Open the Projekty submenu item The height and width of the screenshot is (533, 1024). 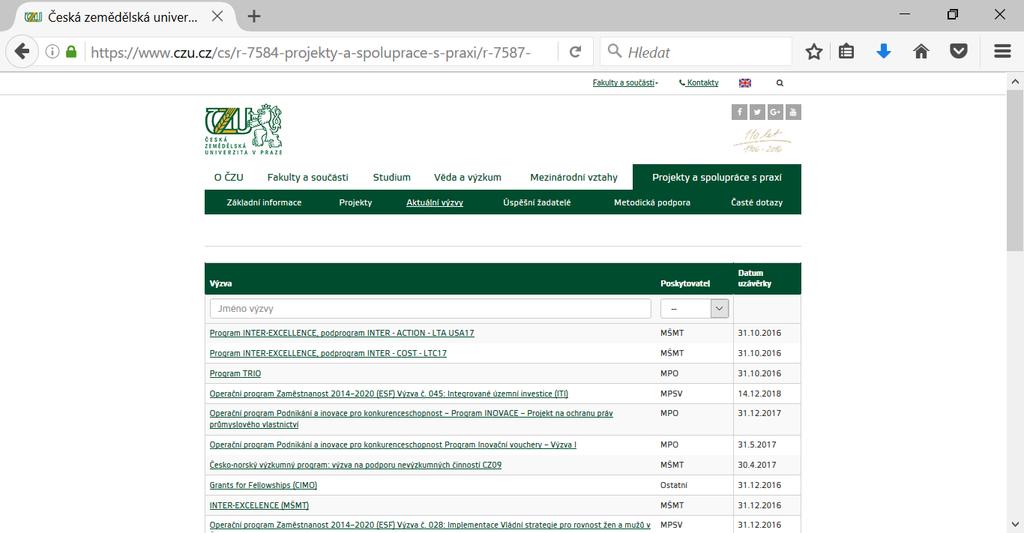tap(355, 202)
